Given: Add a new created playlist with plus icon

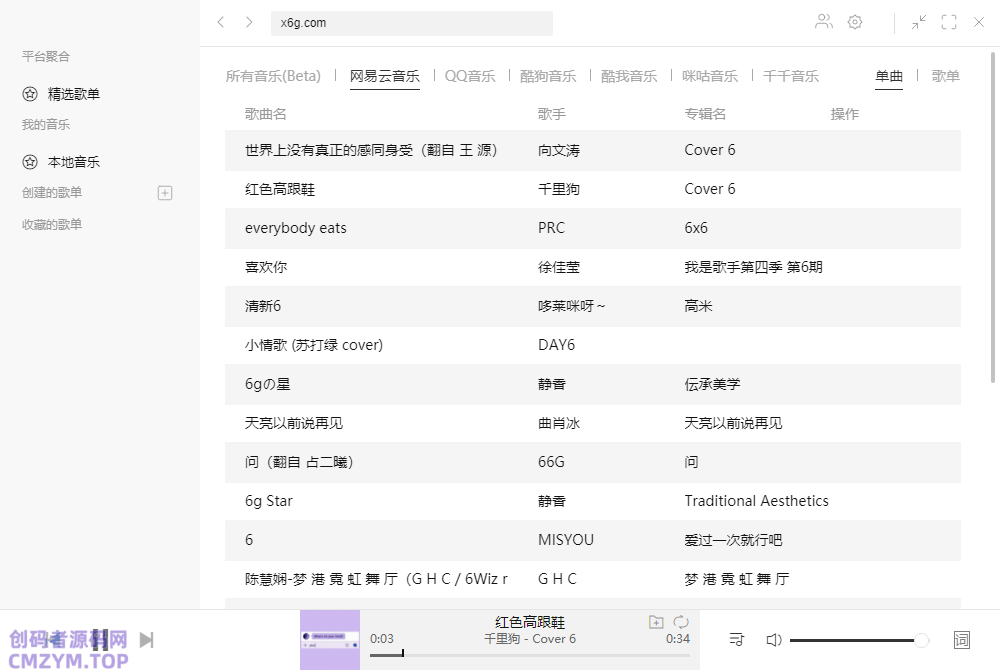Looking at the screenshot, I should click(x=165, y=193).
